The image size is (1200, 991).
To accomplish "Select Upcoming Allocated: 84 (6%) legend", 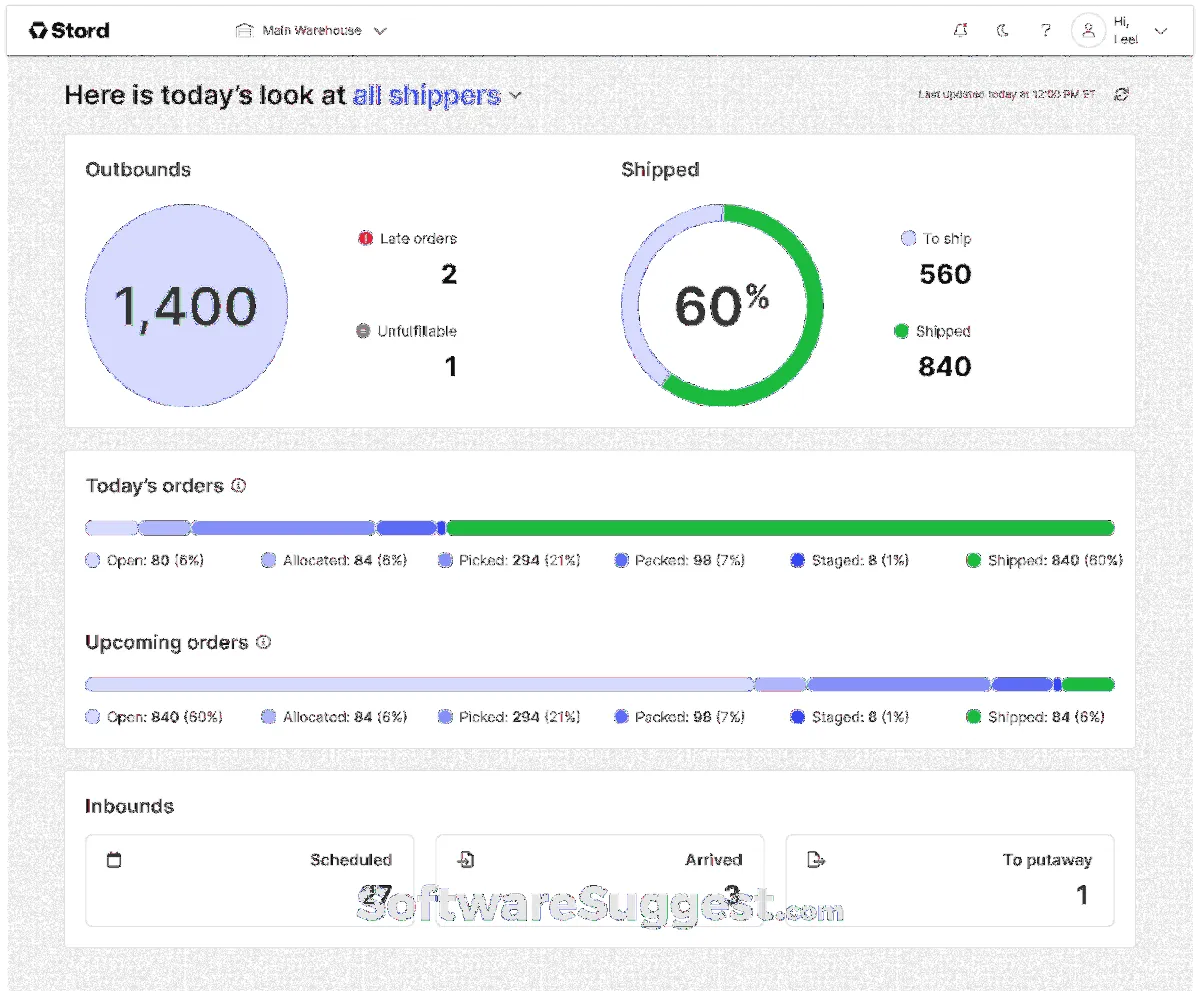I will tap(334, 717).
